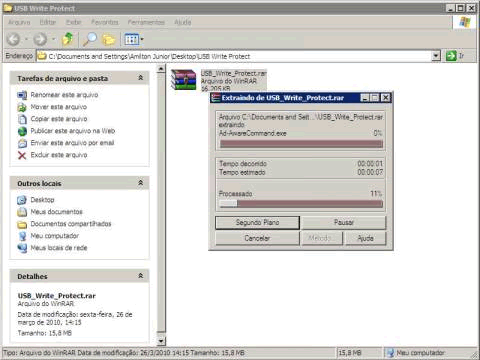Click the Tempo estimado label

pyautogui.click(x=242, y=172)
